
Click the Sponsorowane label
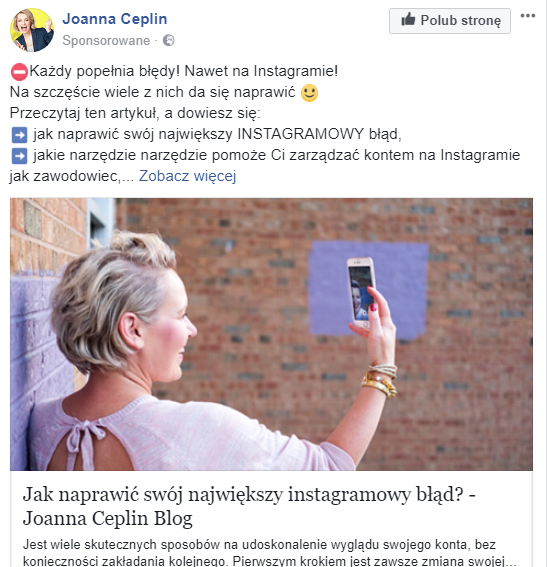[106, 40]
